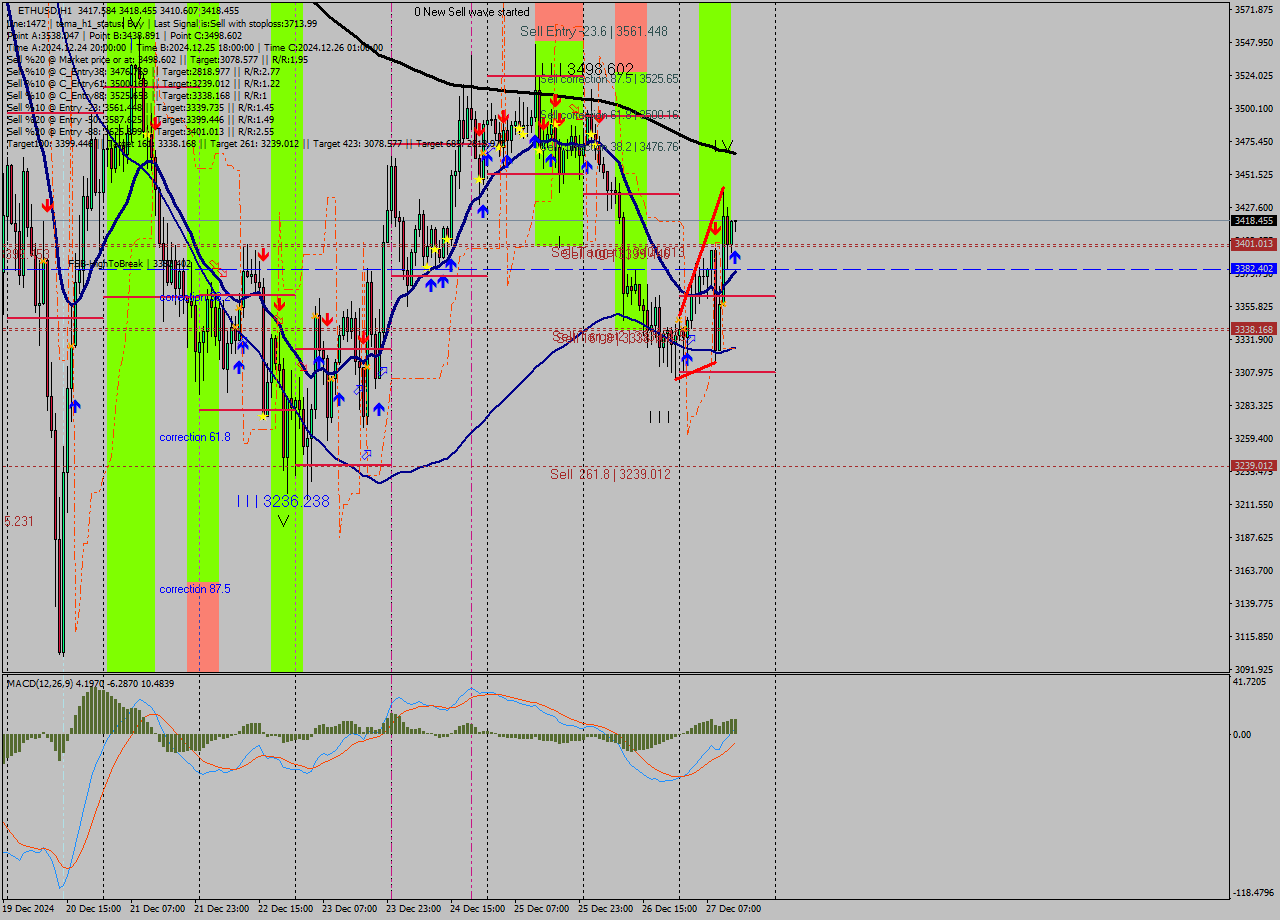Click the red price tag 3401.013
The height and width of the screenshot is (920, 1280).
point(1253,243)
